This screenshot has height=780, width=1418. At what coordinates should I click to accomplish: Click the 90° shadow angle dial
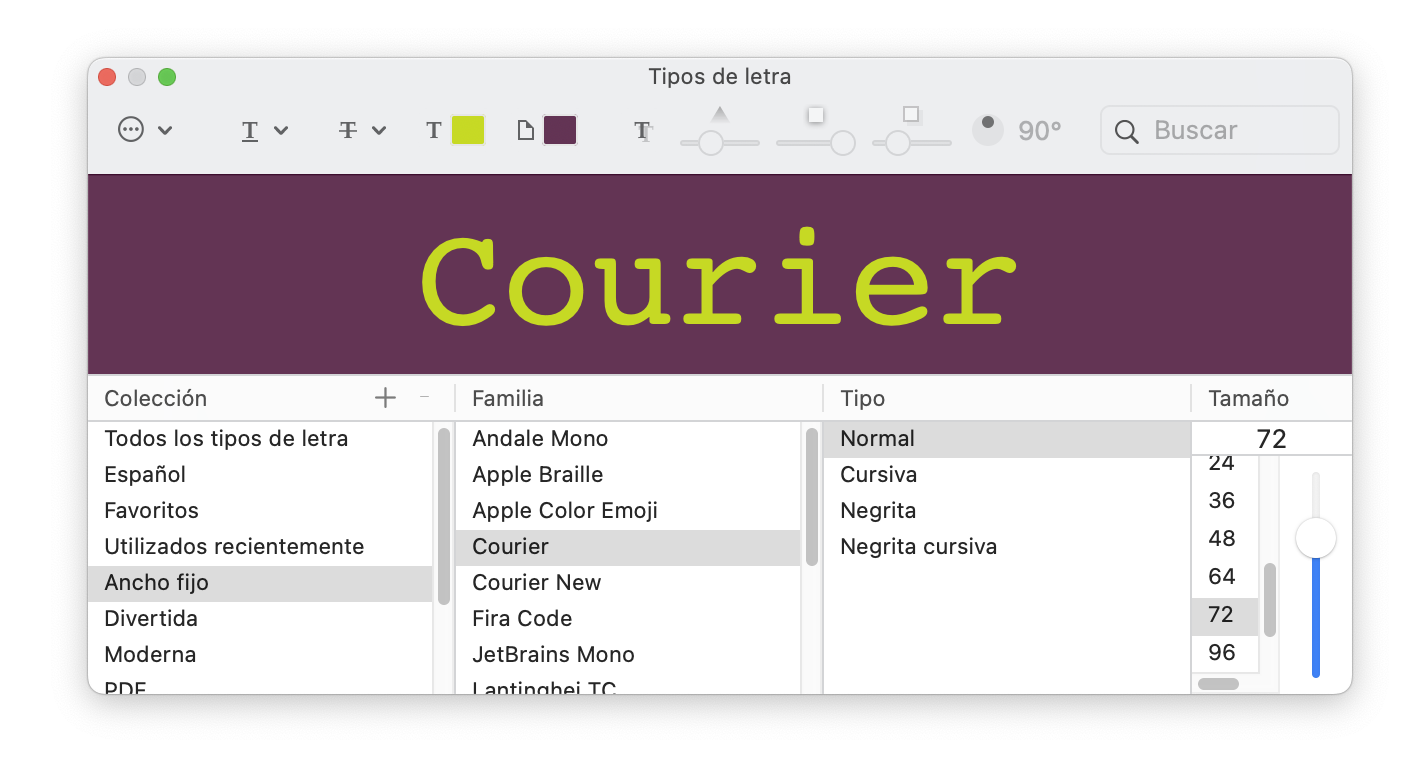pyautogui.click(x=987, y=130)
